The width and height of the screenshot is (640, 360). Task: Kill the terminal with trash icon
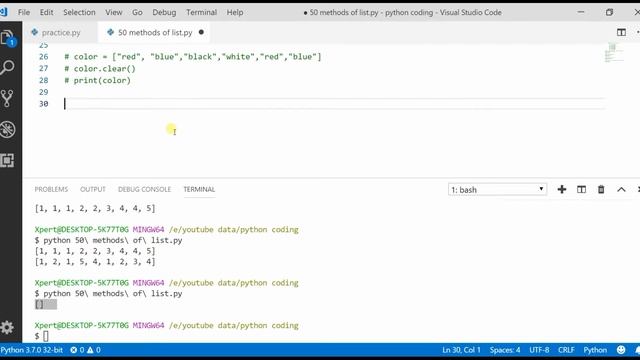[601, 189]
